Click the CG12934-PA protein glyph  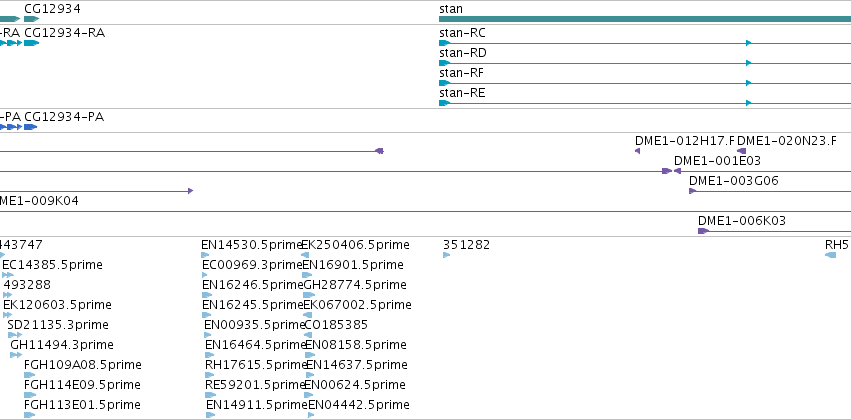[30, 127]
